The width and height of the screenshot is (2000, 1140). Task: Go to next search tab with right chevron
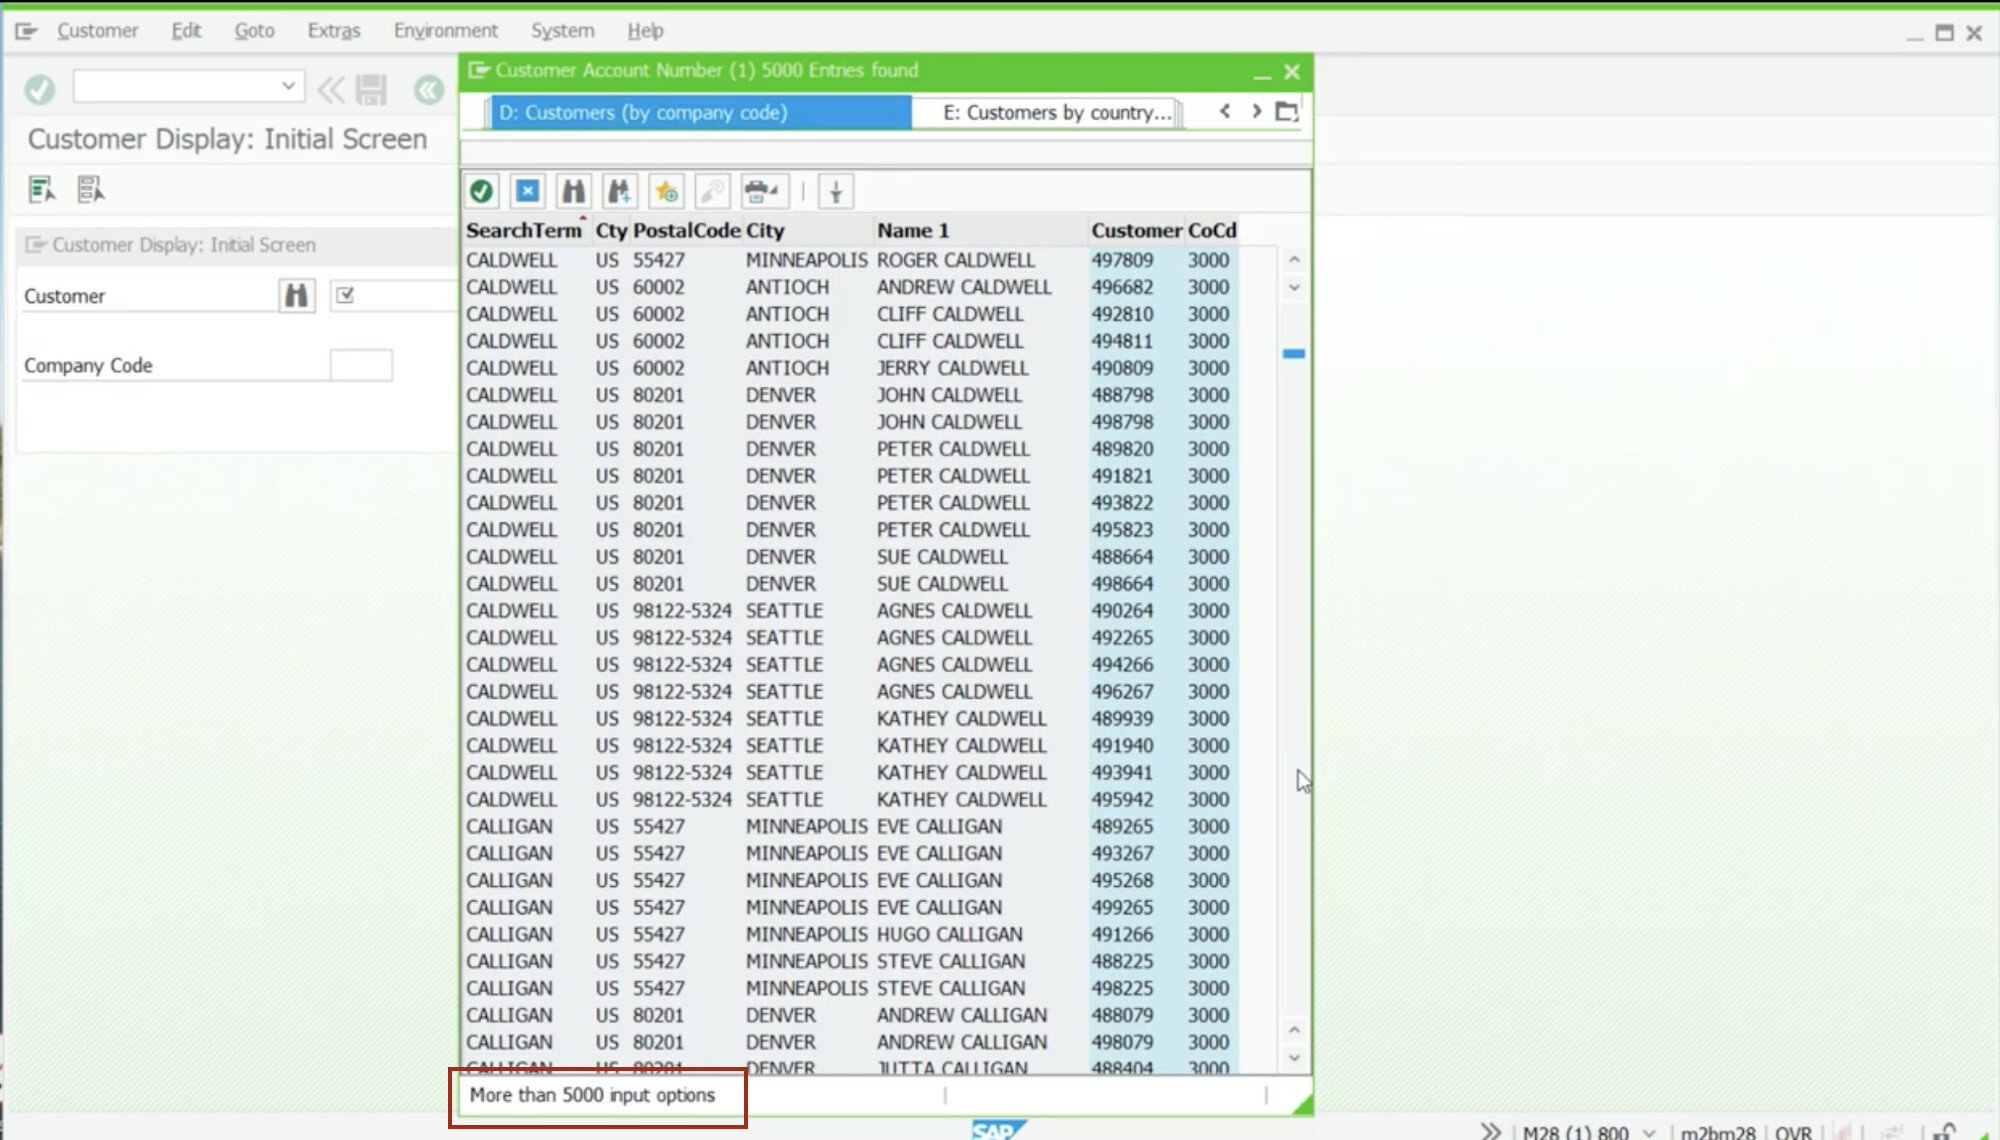coord(1257,111)
